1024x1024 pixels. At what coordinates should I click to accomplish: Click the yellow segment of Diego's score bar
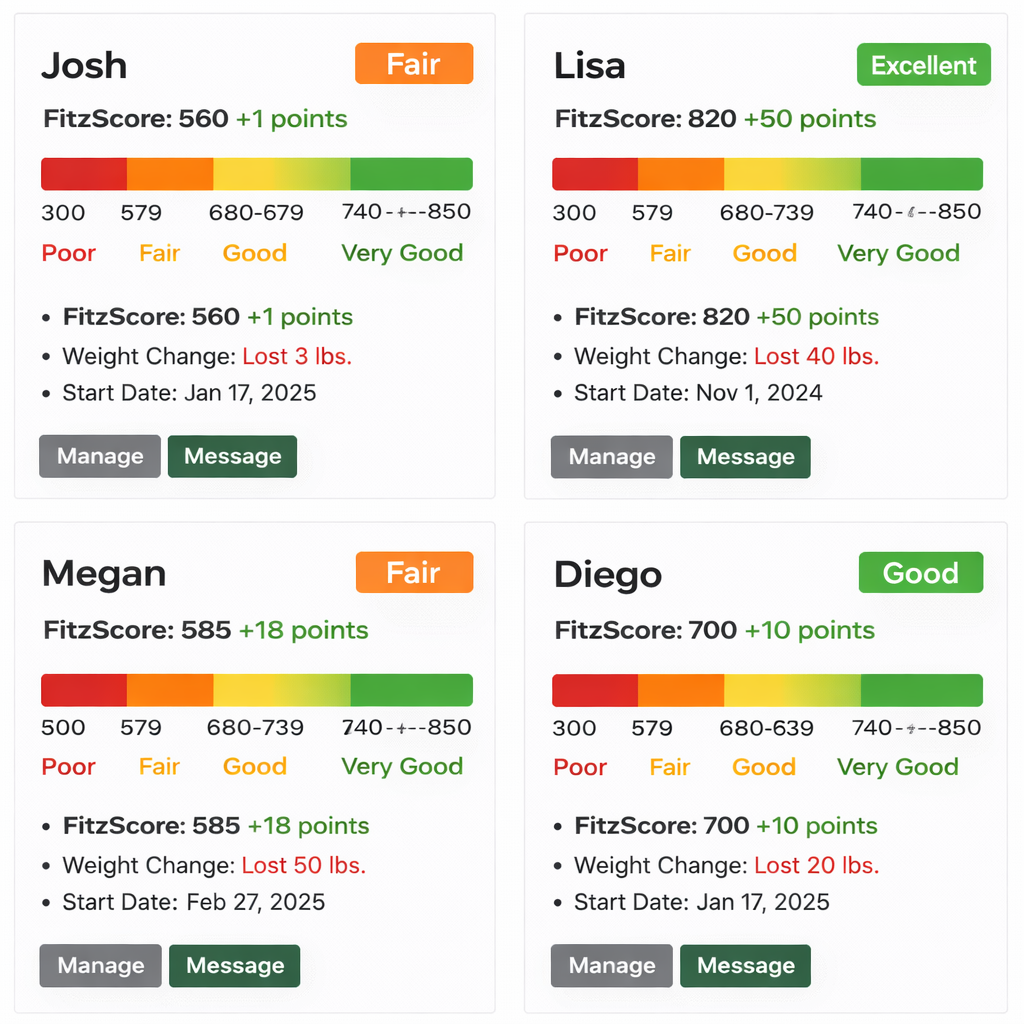coord(790,691)
